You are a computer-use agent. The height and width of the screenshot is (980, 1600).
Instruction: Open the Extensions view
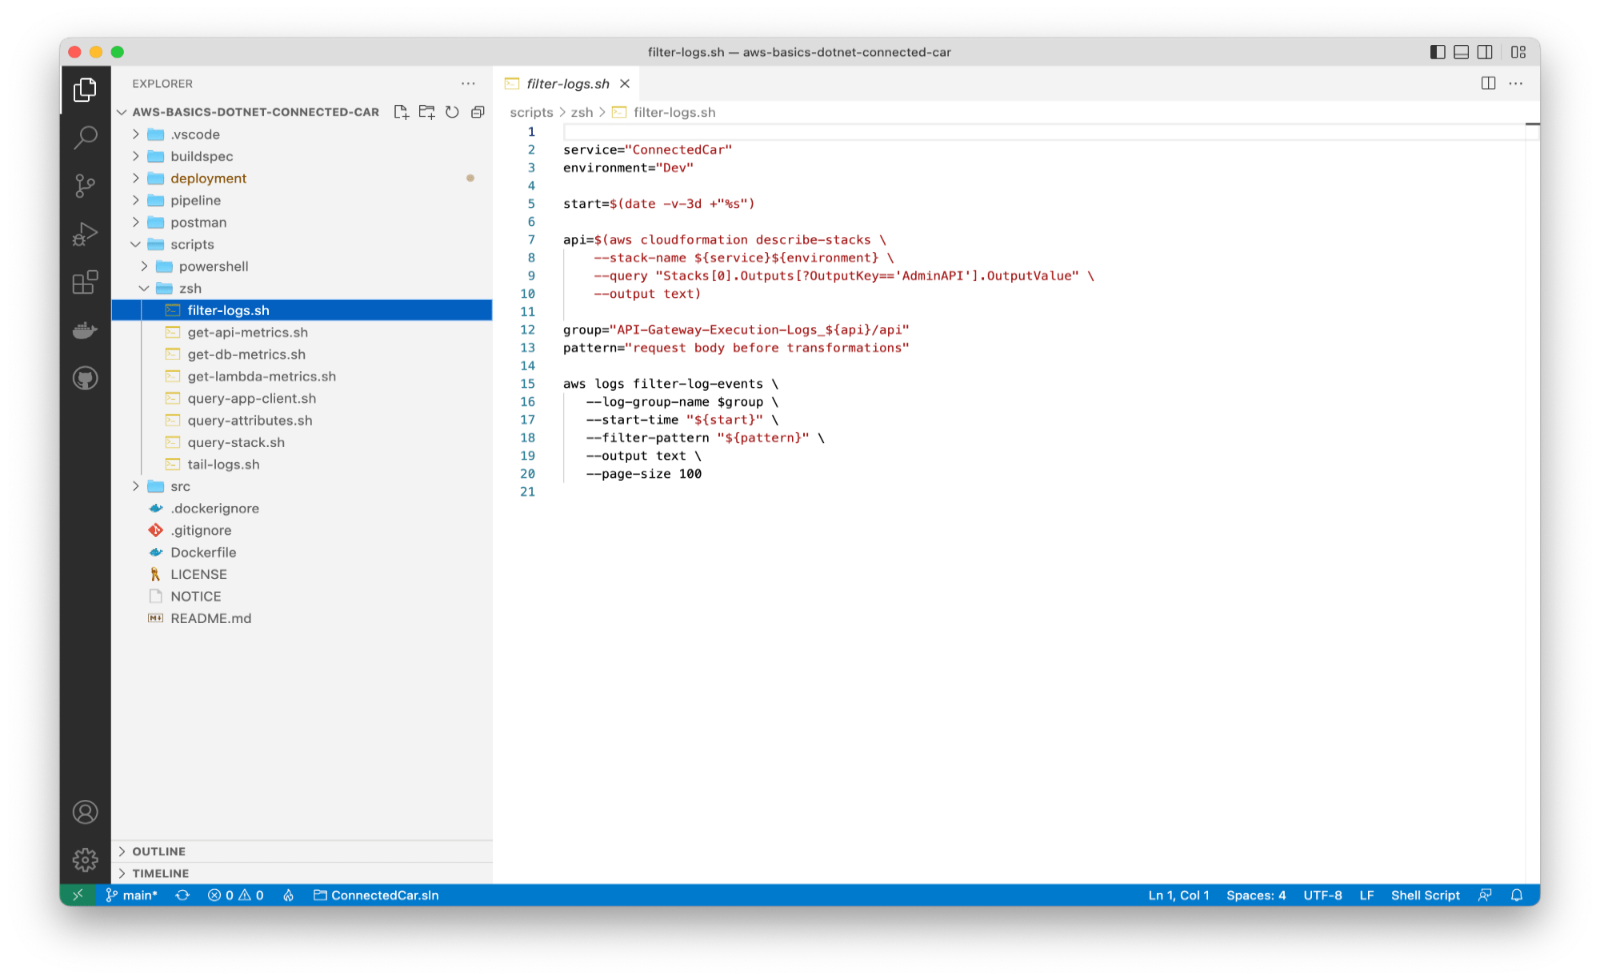85,282
